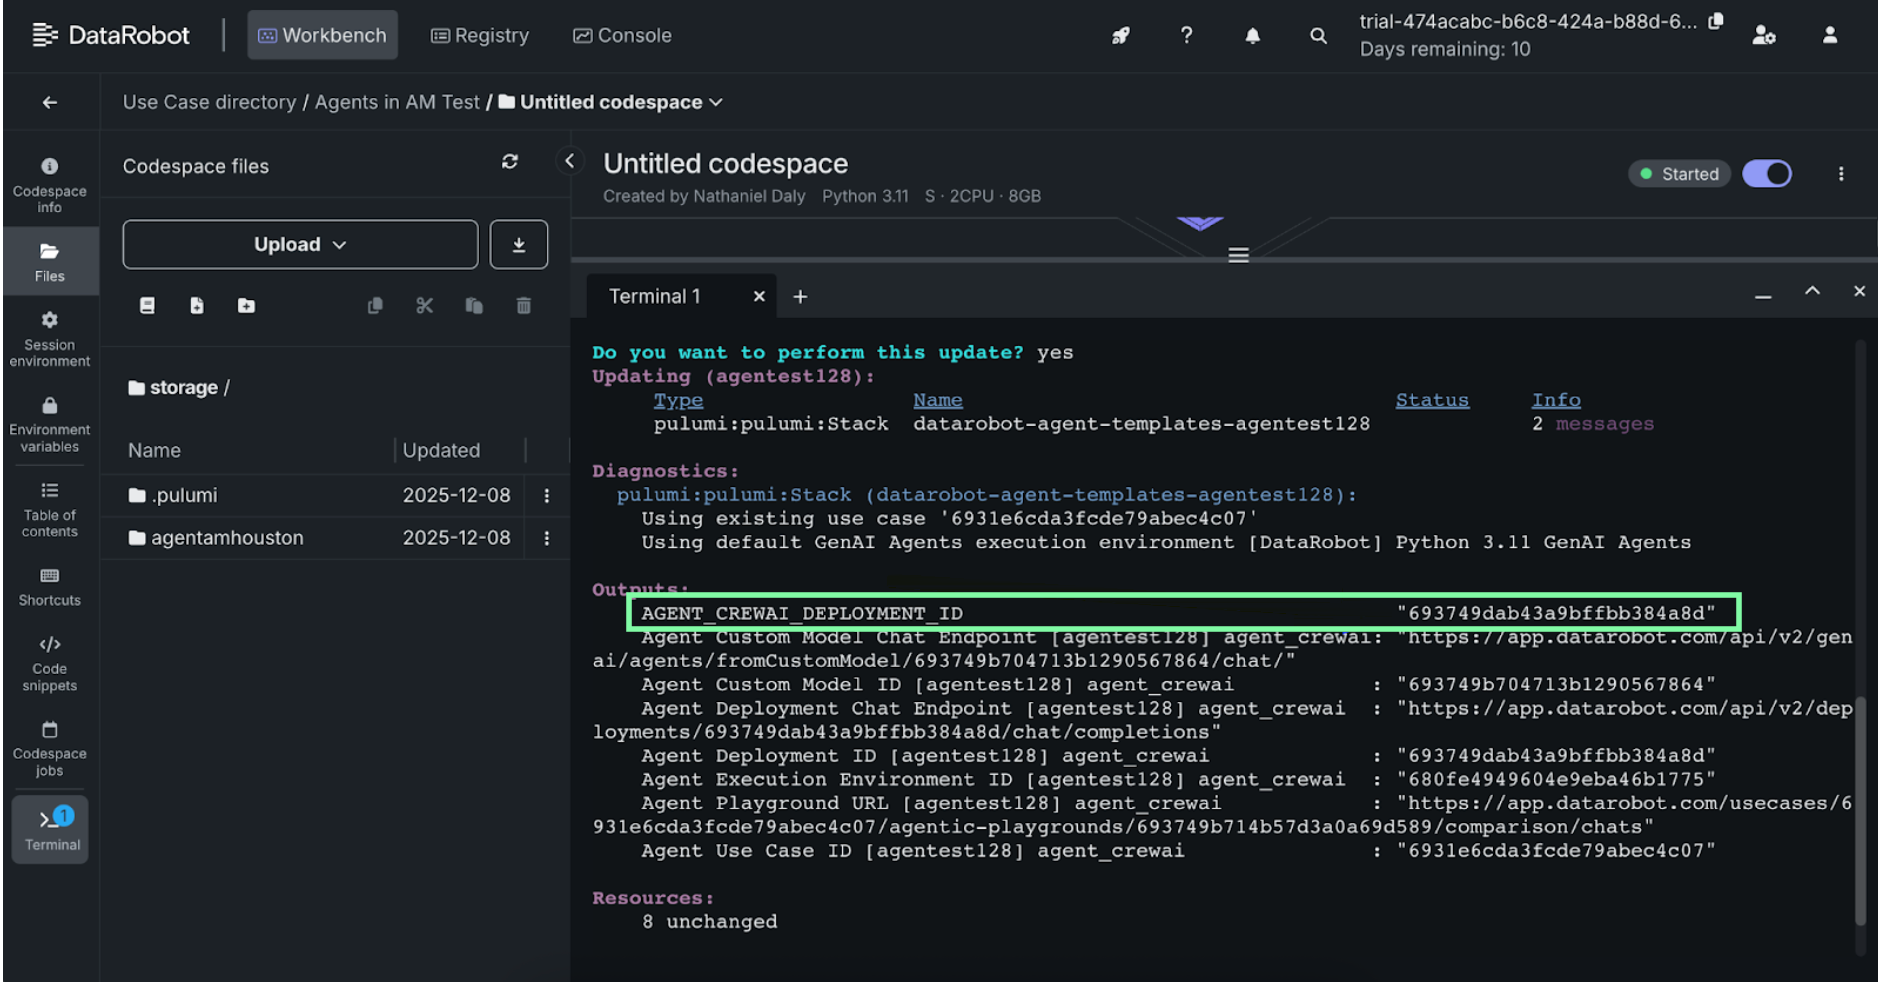The image size is (1878, 982).
Task: Click the Use Case directory breadcrumb link
Action: coord(209,103)
